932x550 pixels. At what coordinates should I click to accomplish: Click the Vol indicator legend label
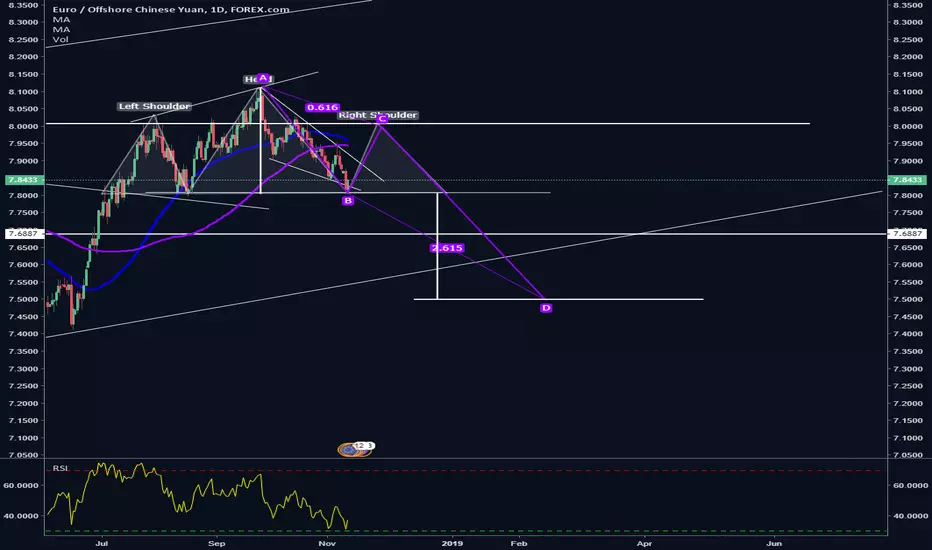click(x=60, y=40)
